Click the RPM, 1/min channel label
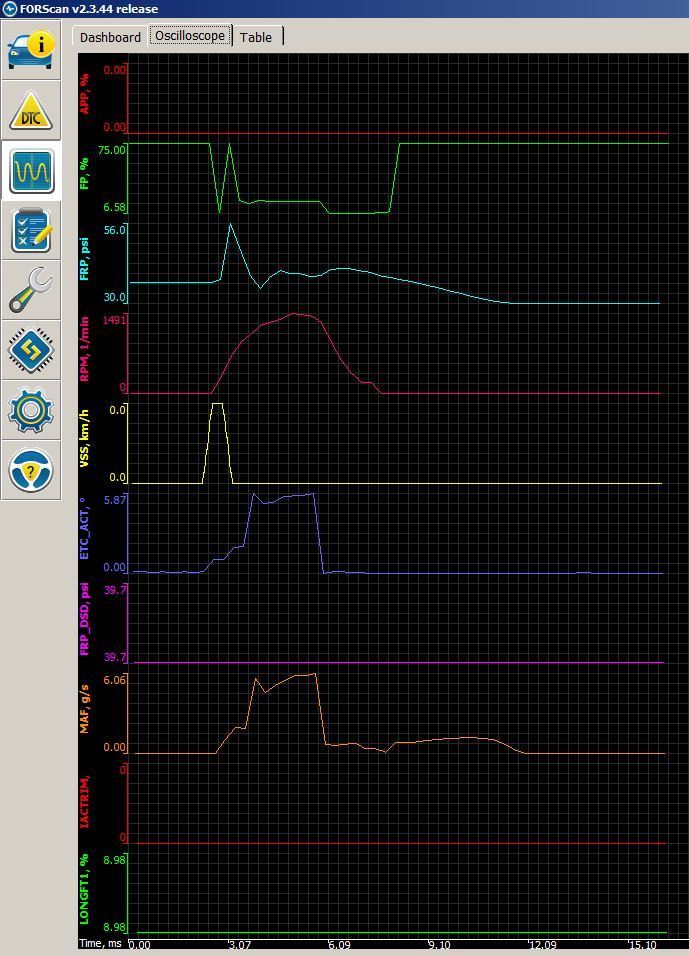The height and width of the screenshot is (956, 689). [x=84, y=354]
